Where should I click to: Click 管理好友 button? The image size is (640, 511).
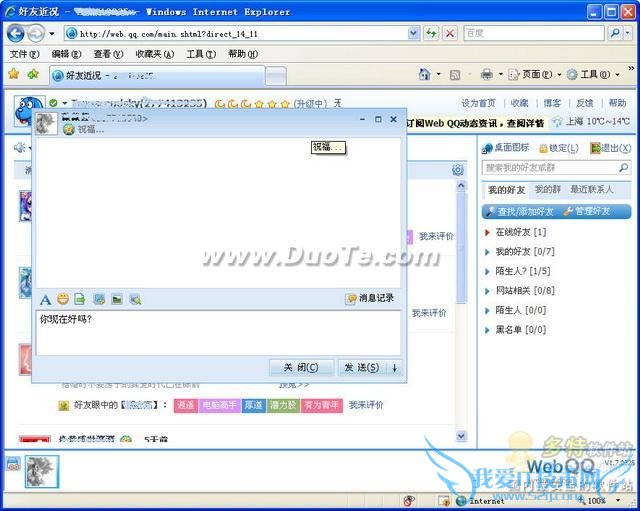pyautogui.click(x=587, y=211)
